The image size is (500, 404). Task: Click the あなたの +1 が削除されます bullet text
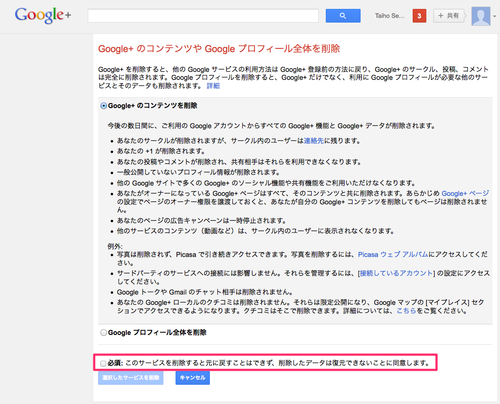161,151
